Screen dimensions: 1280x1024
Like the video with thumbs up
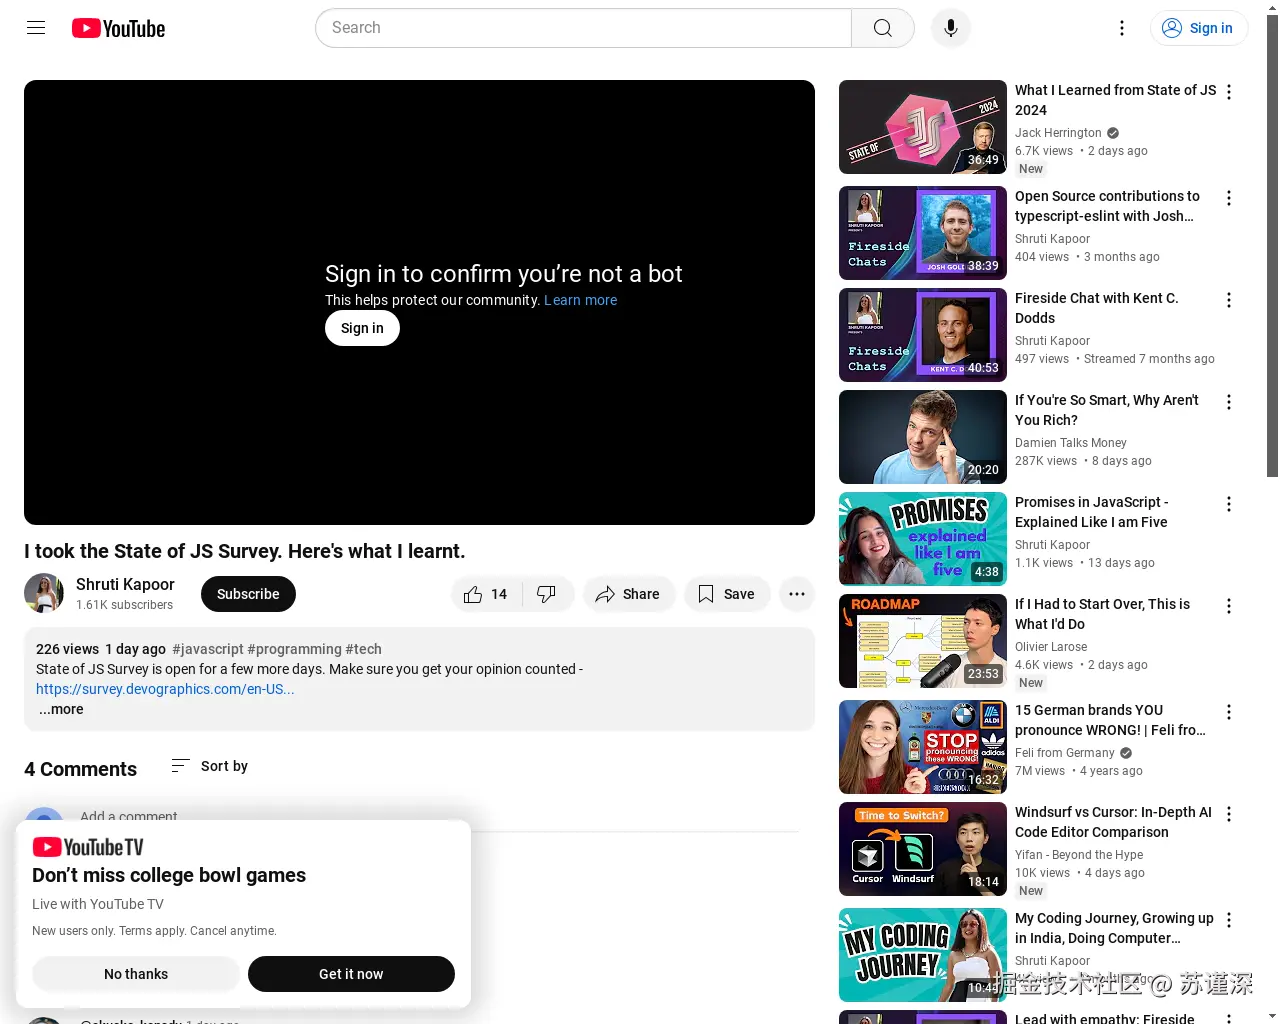point(485,594)
